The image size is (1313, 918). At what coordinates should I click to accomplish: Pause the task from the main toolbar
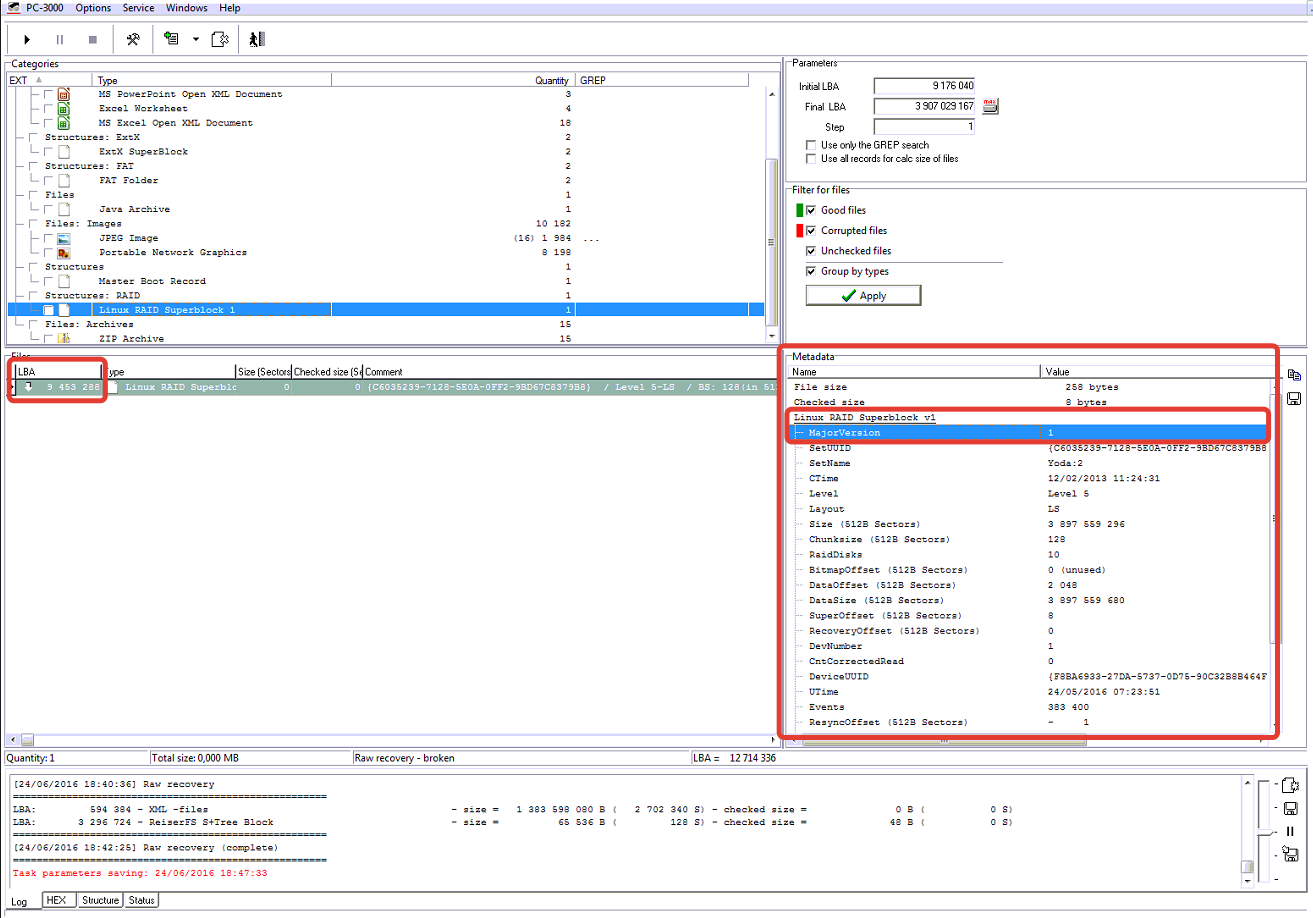[x=60, y=40]
